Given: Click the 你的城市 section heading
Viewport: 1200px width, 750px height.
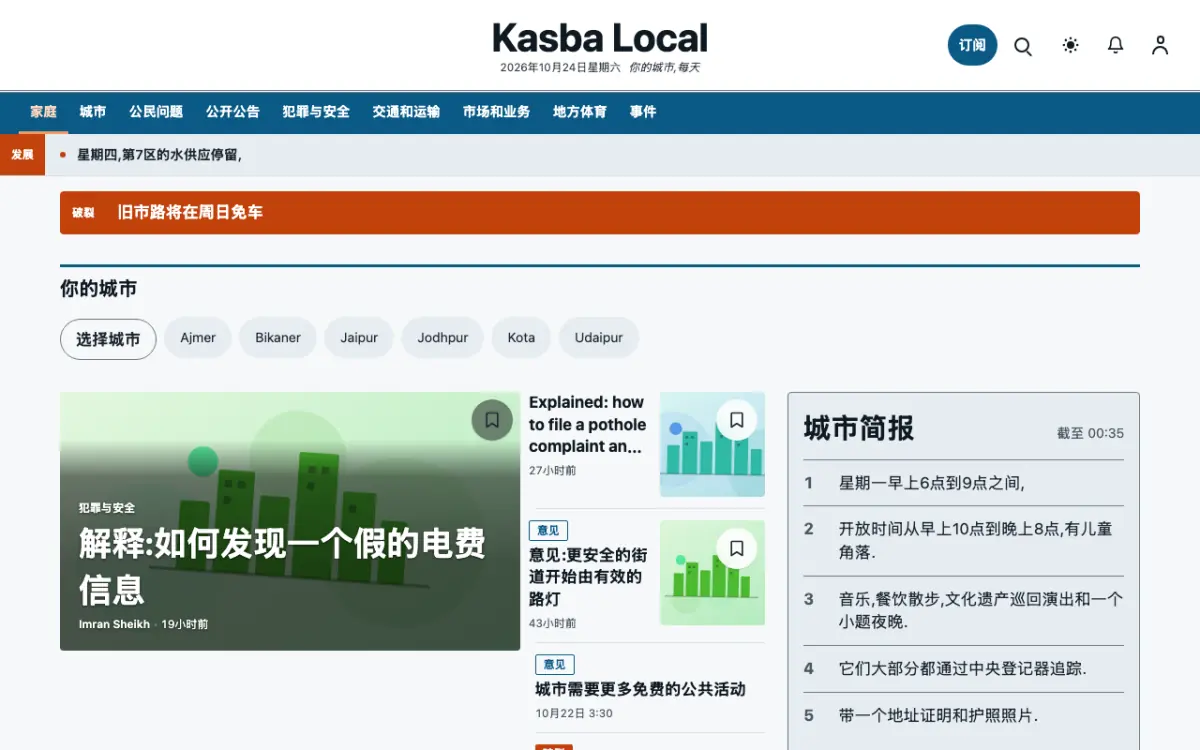Looking at the screenshot, I should 98,289.
